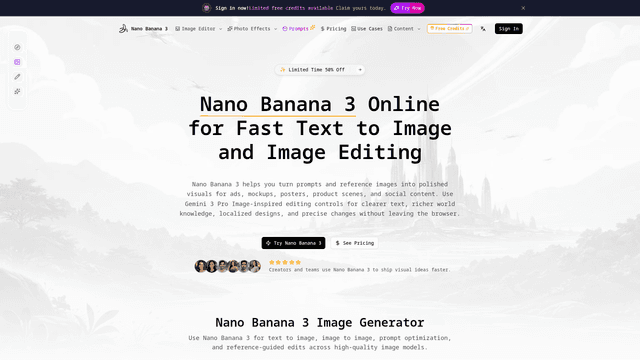Click the user avatars group thumbnail

(x=227, y=266)
